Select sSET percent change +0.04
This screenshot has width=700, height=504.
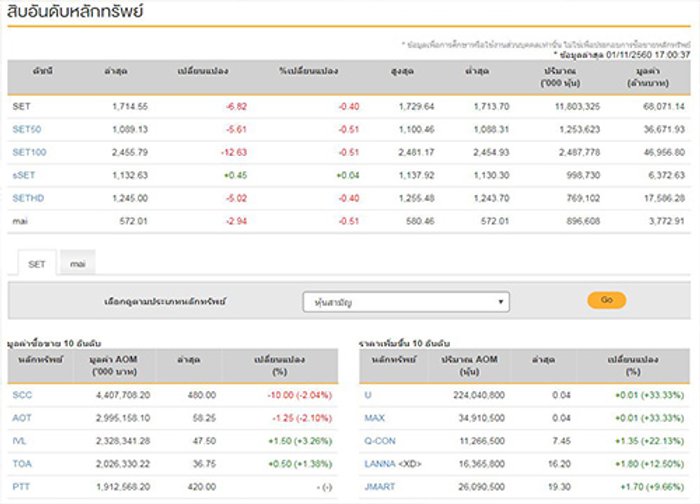pyautogui.click(x=348, y=175)
